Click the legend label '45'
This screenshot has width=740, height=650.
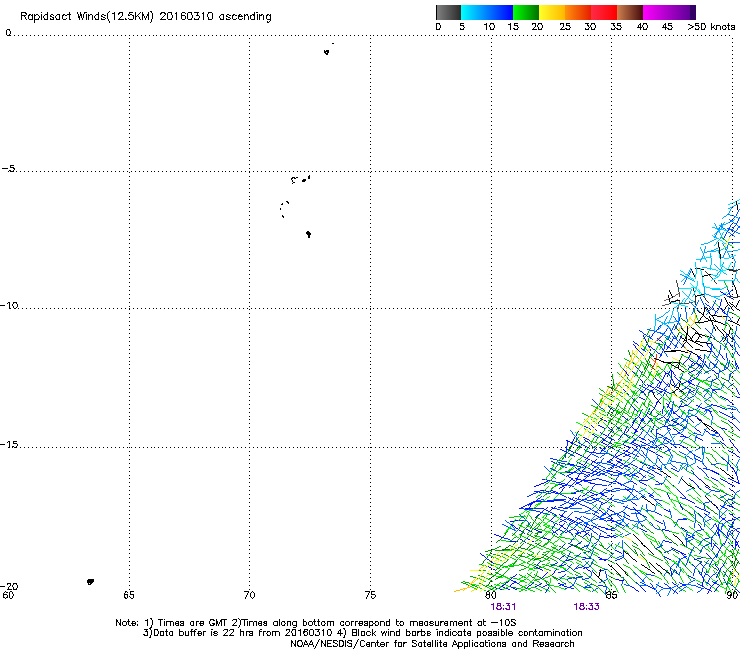(667, 27)
